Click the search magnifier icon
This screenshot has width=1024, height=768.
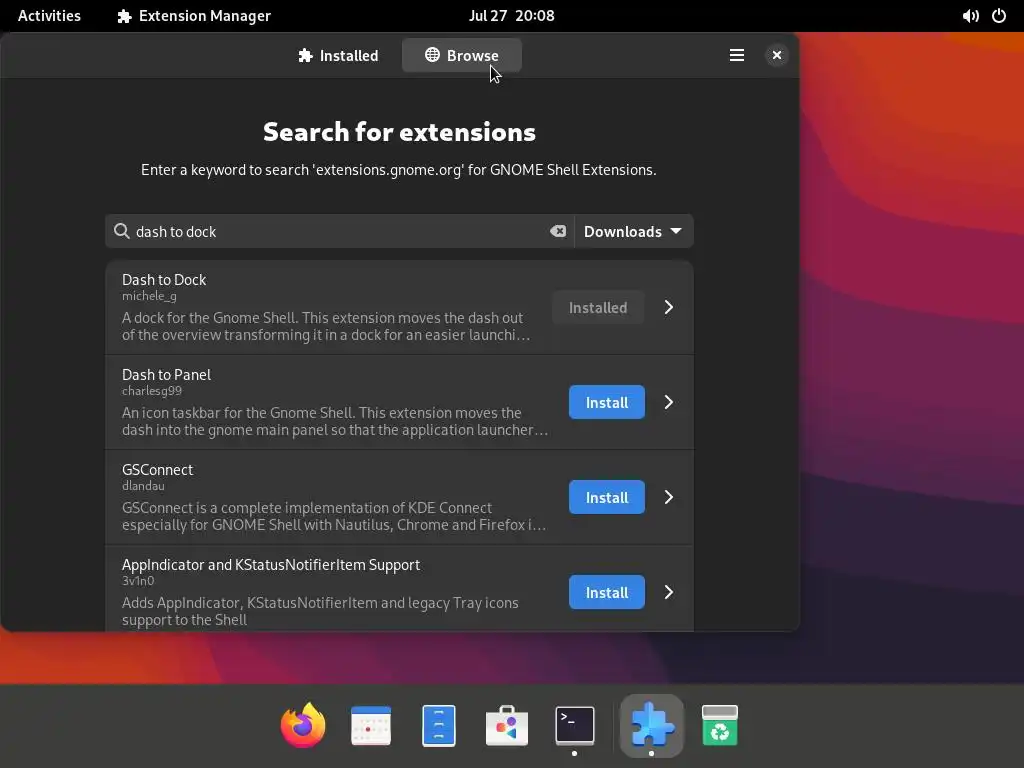coord(121,231)
